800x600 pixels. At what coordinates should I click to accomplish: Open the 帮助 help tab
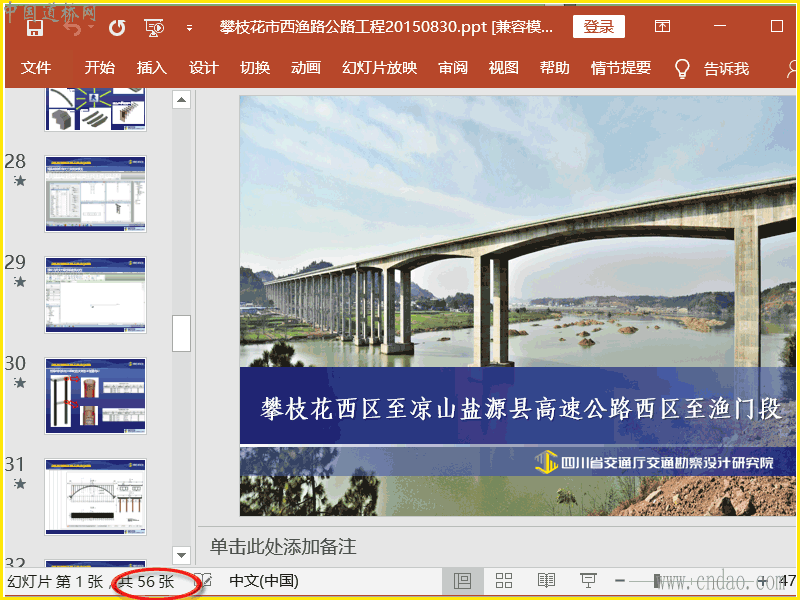click(x=555, y=67)
